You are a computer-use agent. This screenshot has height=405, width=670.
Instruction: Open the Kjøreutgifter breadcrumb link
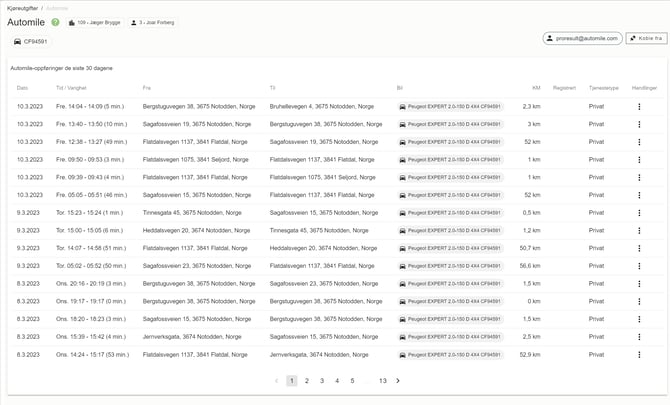(23, 8)
